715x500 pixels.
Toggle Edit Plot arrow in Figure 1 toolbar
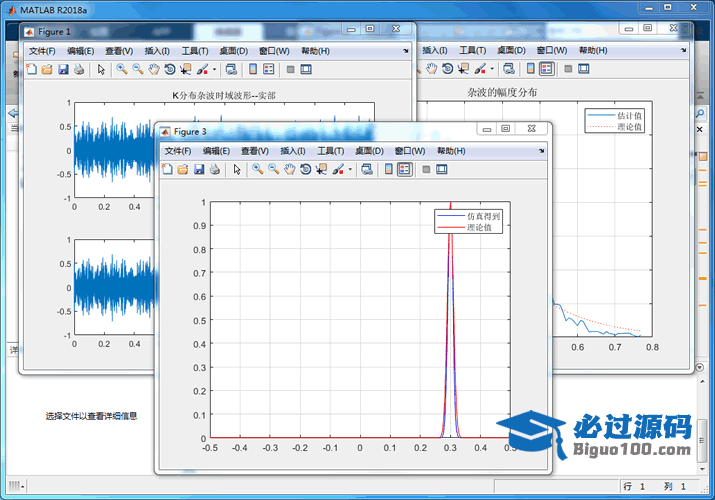click(101, 69)
